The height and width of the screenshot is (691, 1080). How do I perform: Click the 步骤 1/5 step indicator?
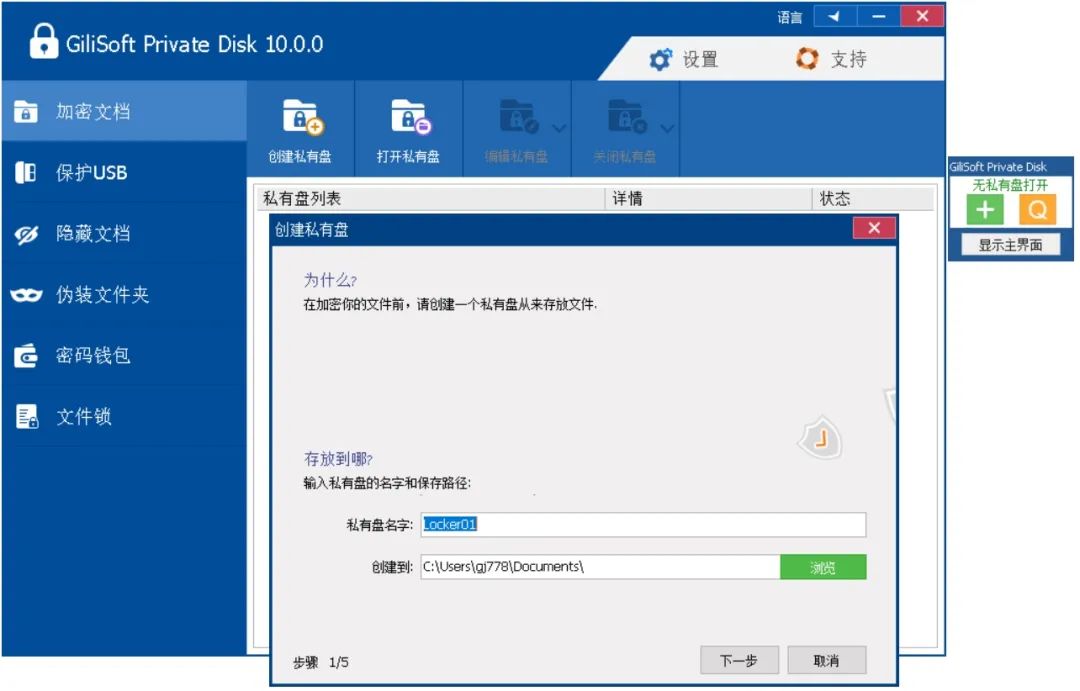[320, 662]
